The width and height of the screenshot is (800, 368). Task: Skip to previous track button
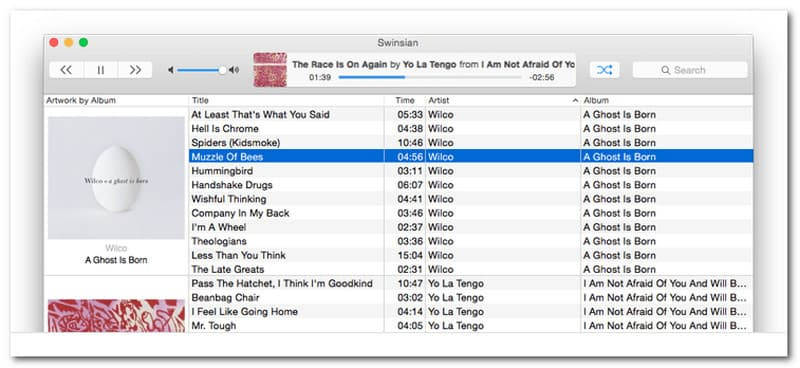[66, 70]
